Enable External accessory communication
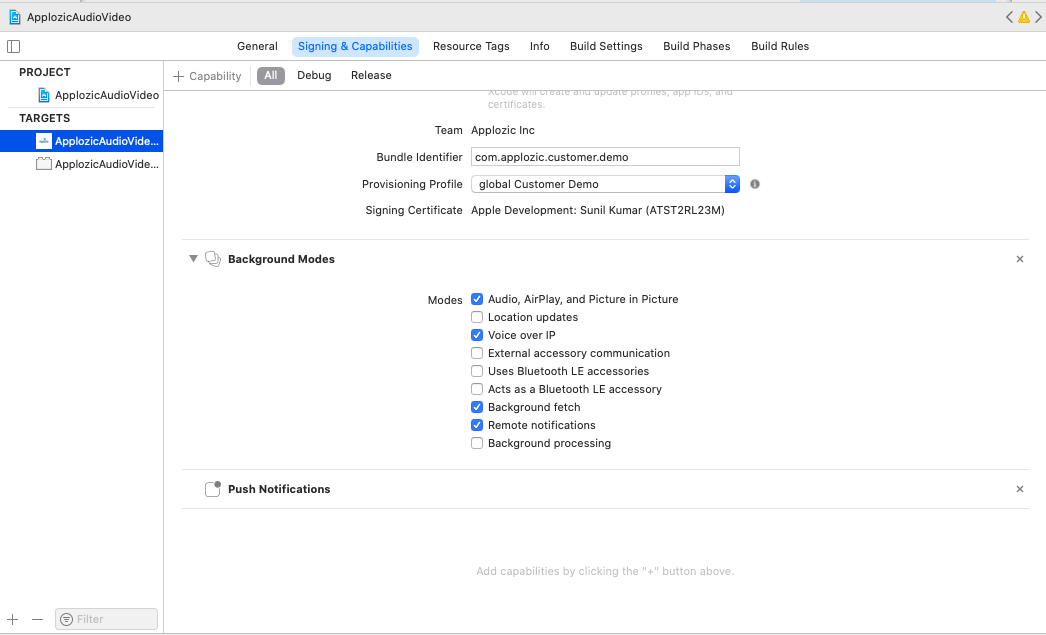Viewport: 1046px width, 635px height. coord(477,353)
